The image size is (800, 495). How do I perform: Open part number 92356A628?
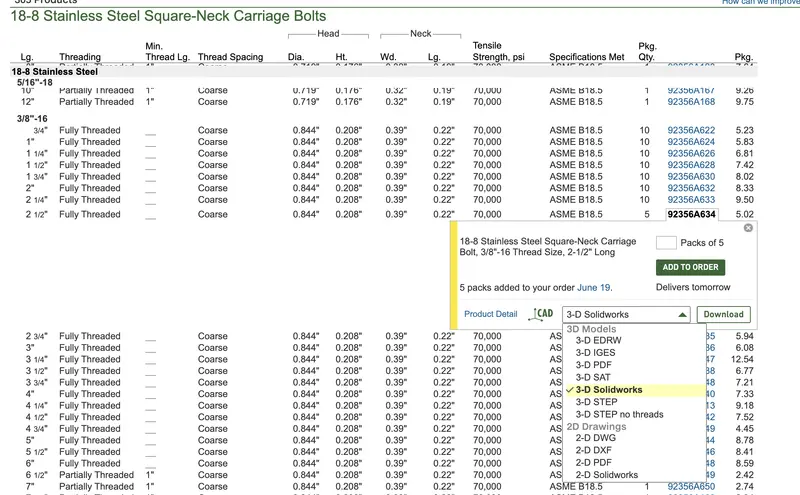[x=691, y=165]
